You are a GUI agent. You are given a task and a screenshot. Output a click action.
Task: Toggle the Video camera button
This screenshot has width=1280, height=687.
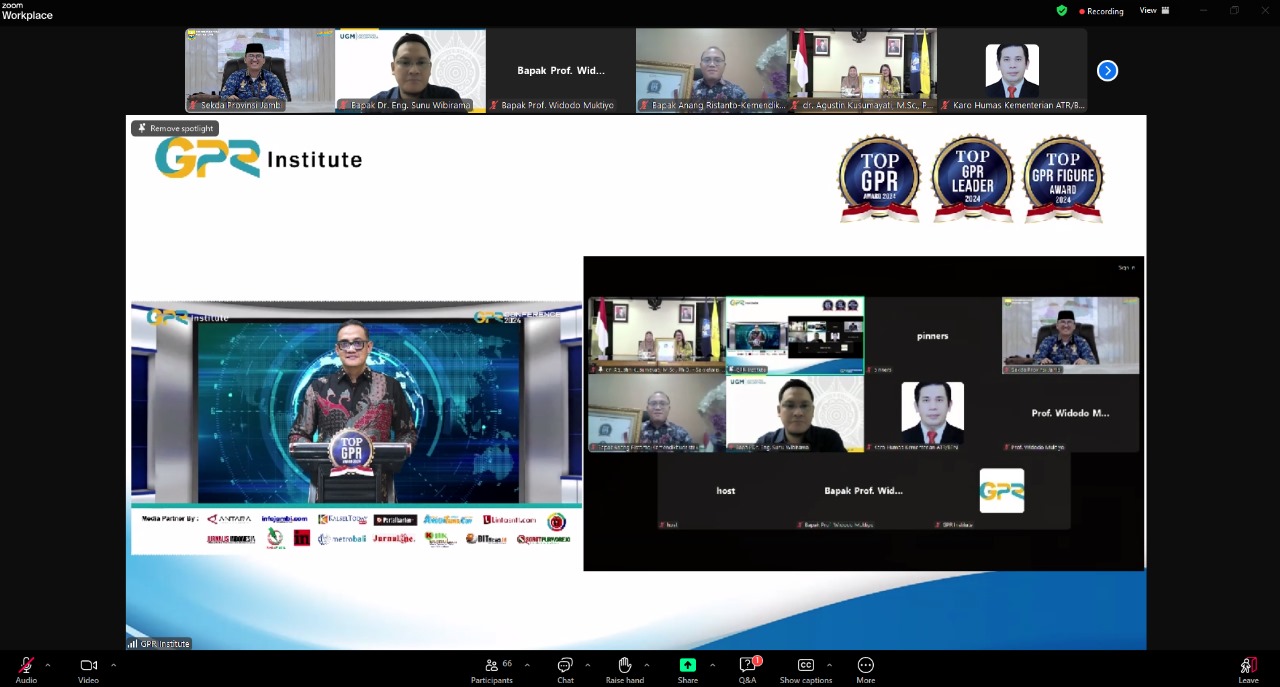pyautogui.click(x=88, y=666)
